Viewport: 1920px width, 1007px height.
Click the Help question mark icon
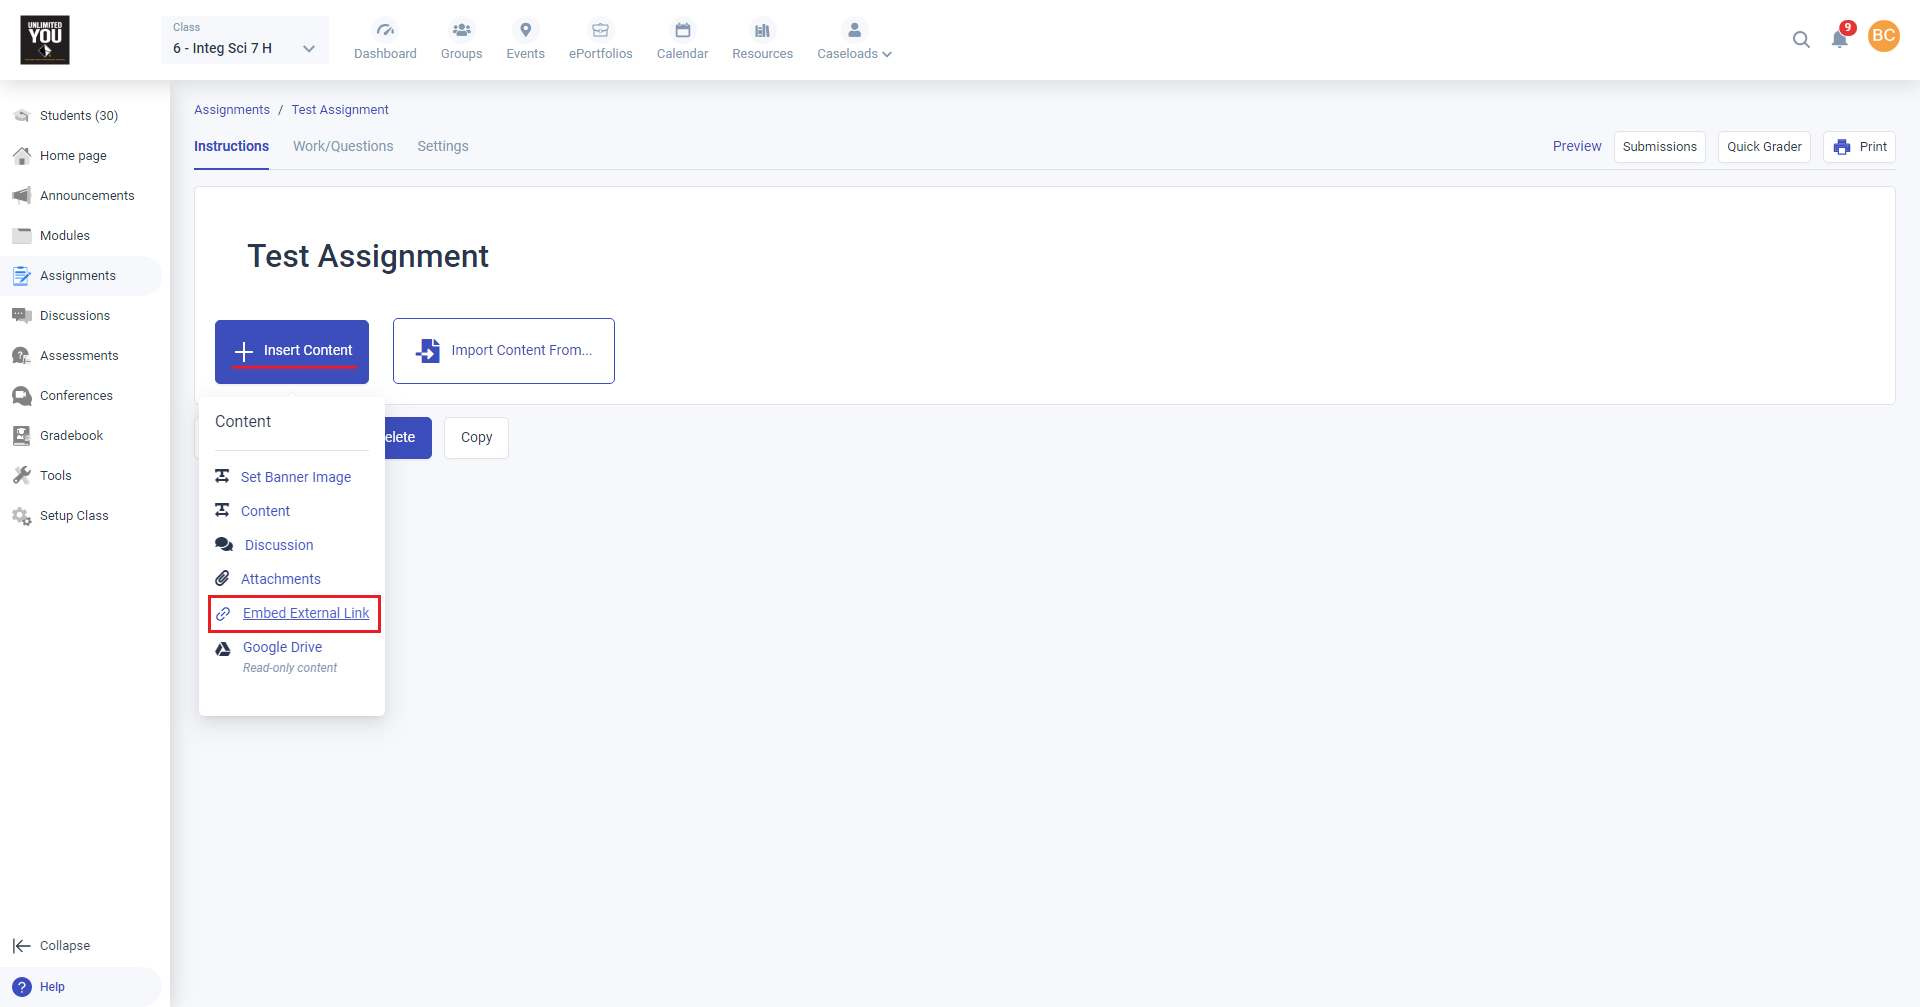click(22, 987)
